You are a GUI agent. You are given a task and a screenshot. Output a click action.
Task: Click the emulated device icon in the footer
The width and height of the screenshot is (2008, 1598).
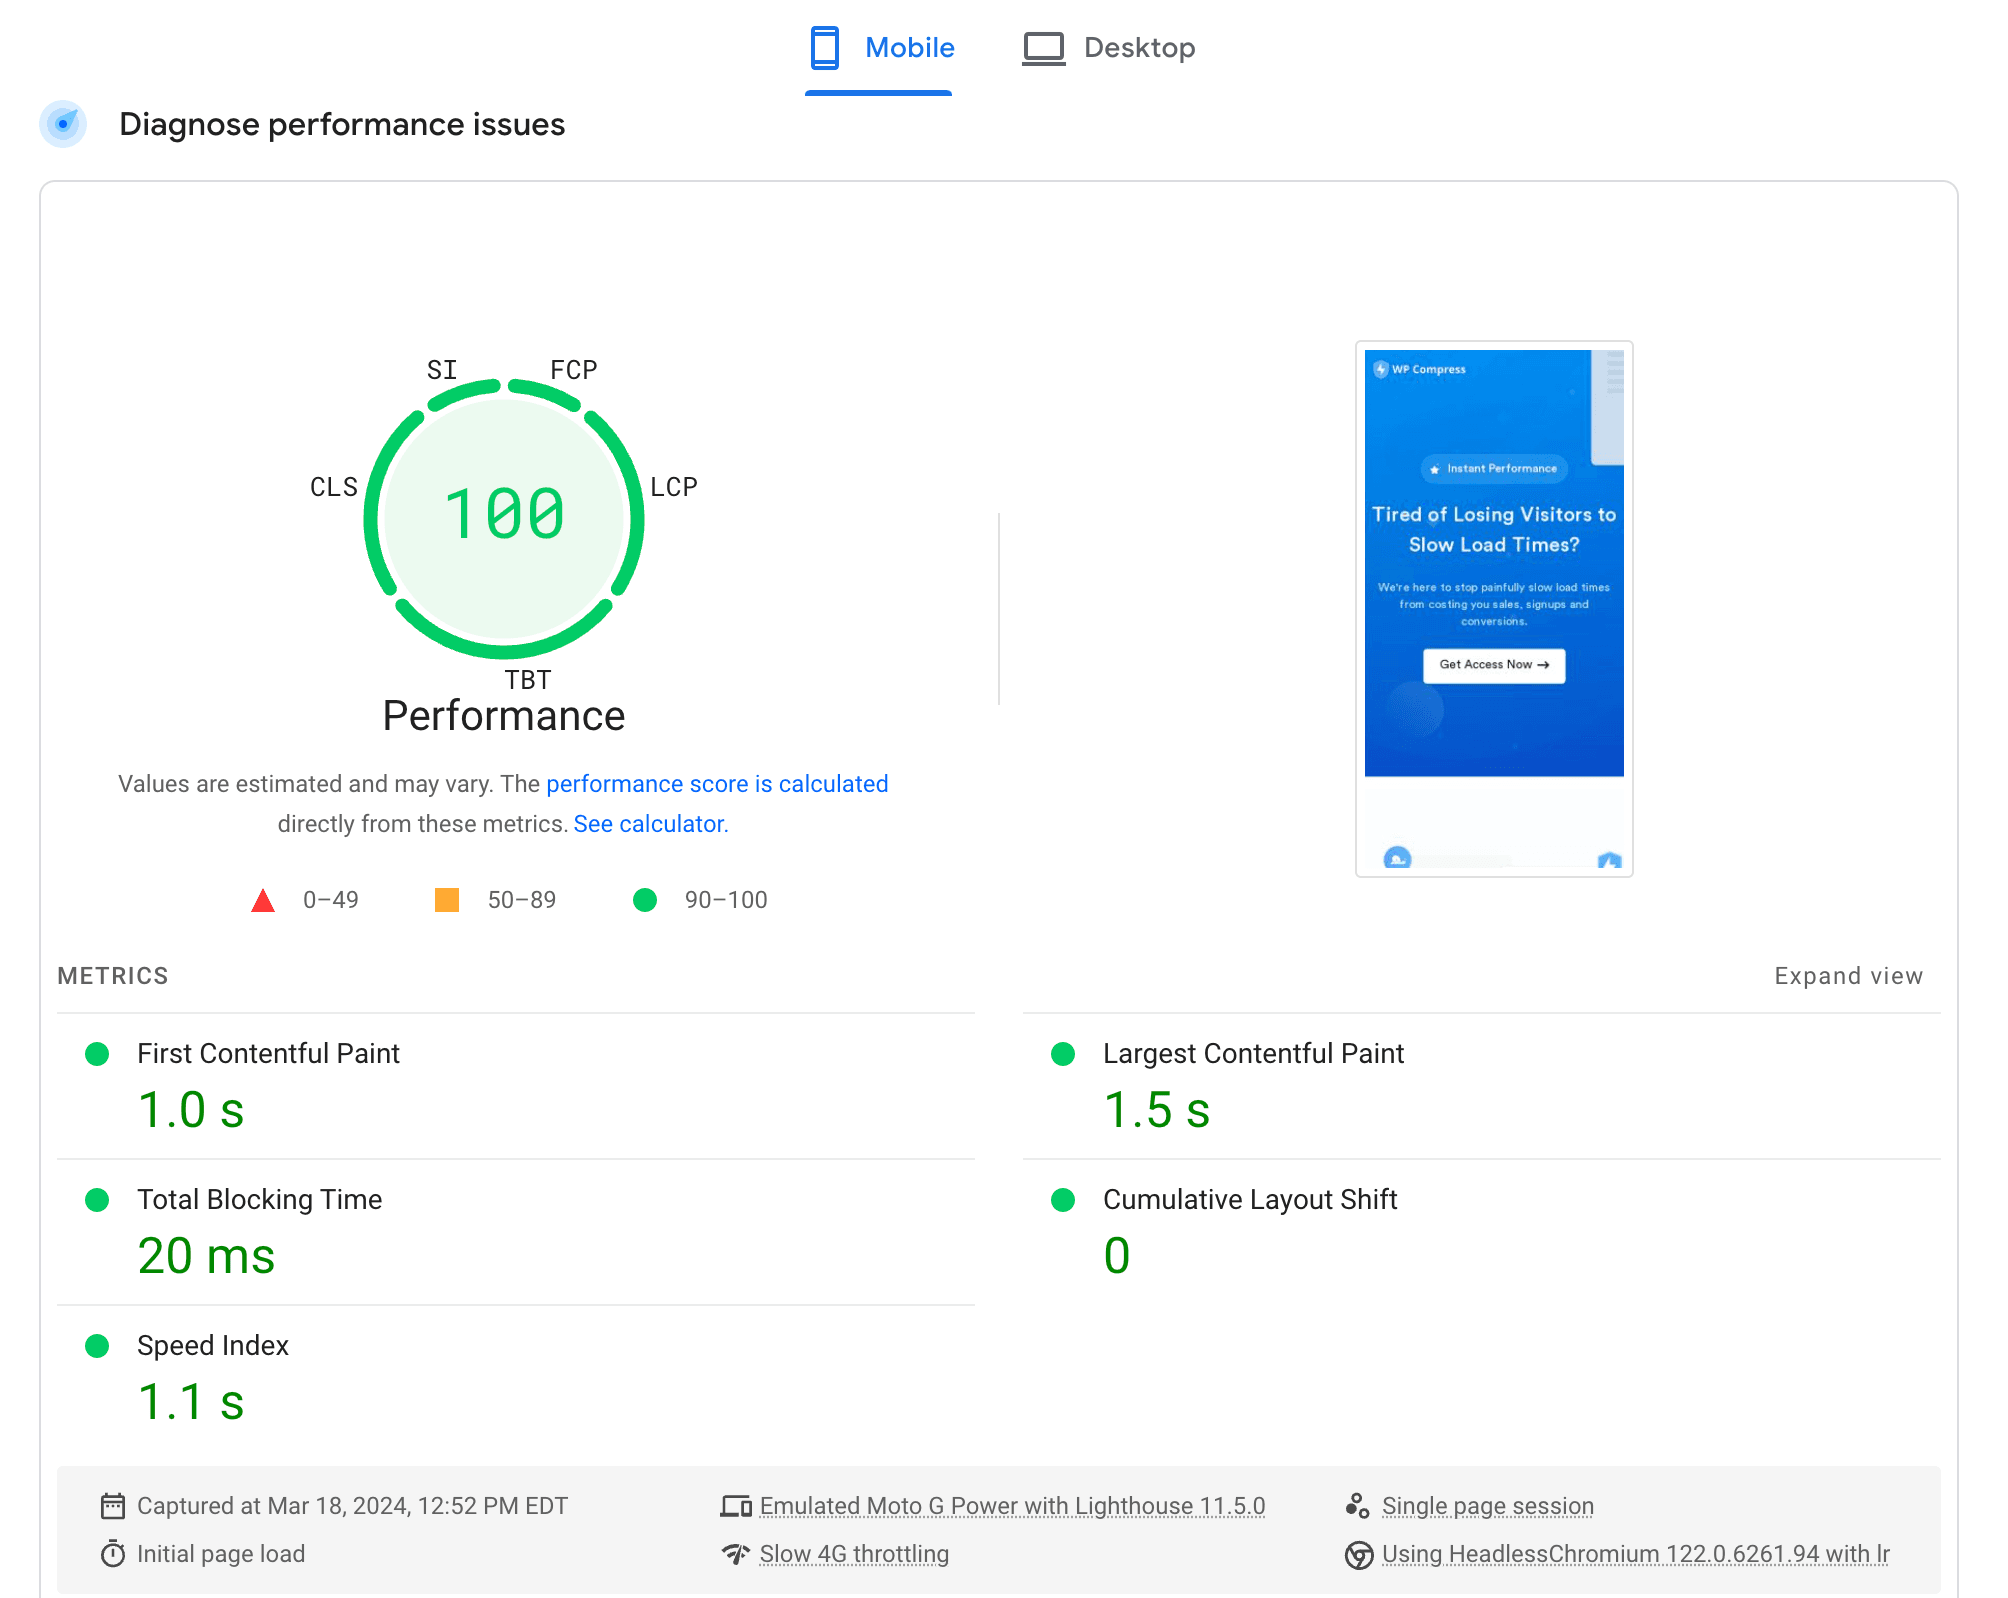tap(736, 1503)
